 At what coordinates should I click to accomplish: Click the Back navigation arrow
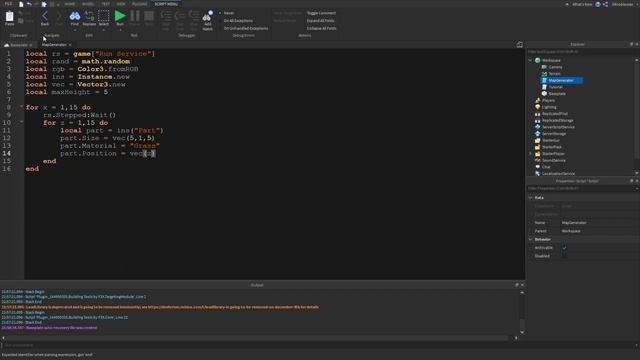pyautogui.click(x=45, y=16)
